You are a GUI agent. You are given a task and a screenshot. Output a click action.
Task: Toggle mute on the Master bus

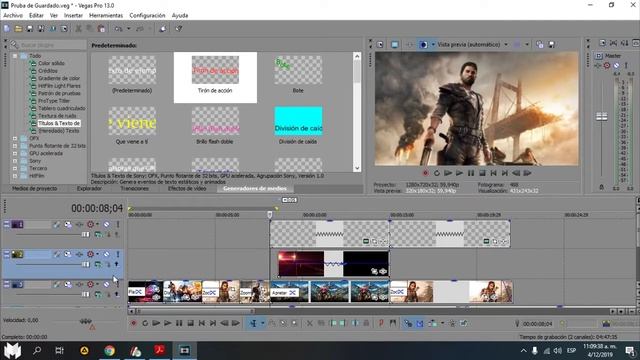(x=616, y=65)
